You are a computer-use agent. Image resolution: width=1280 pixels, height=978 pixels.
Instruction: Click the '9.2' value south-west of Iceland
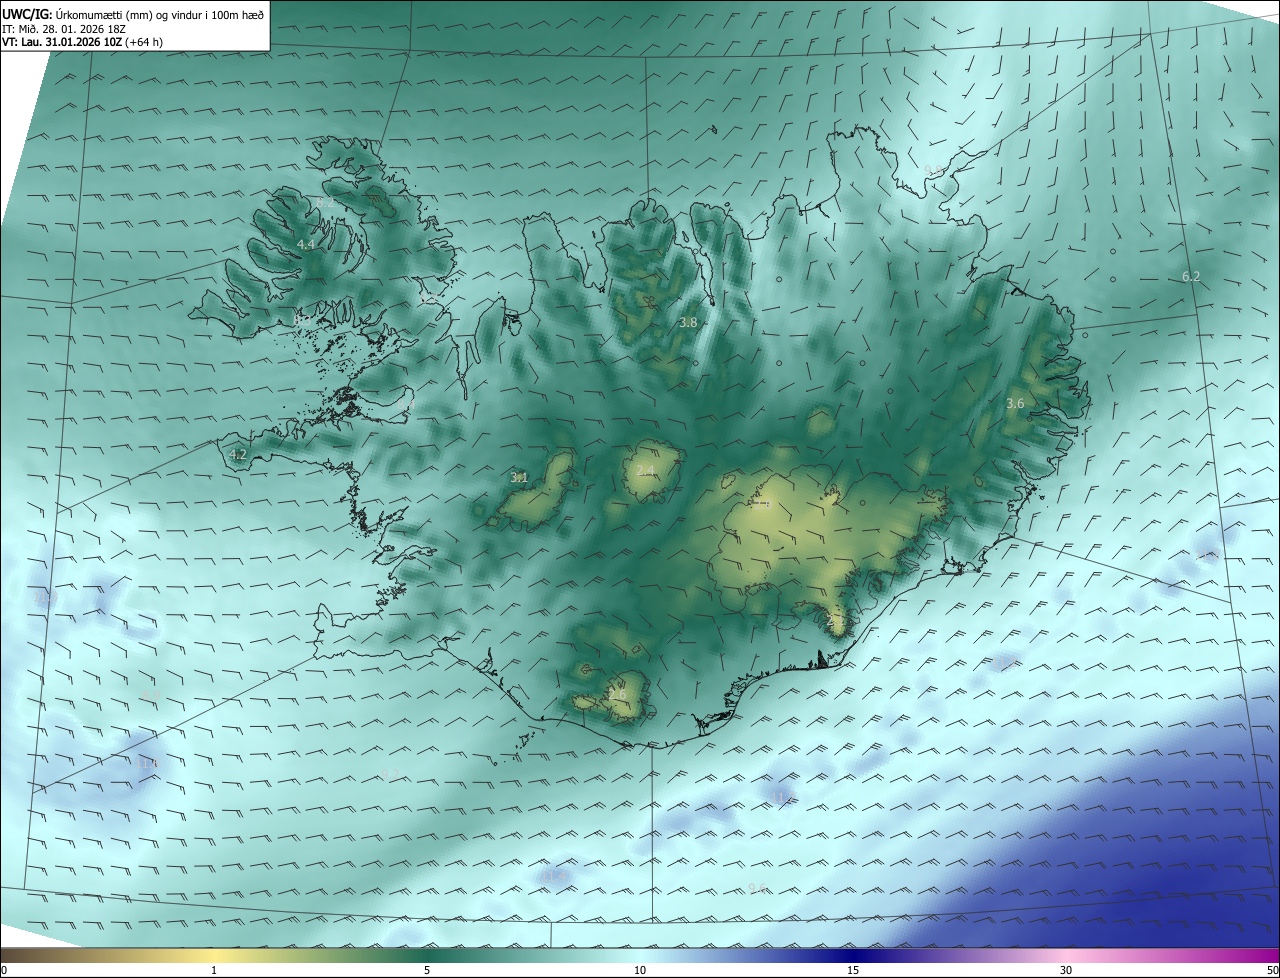point(390,774)
